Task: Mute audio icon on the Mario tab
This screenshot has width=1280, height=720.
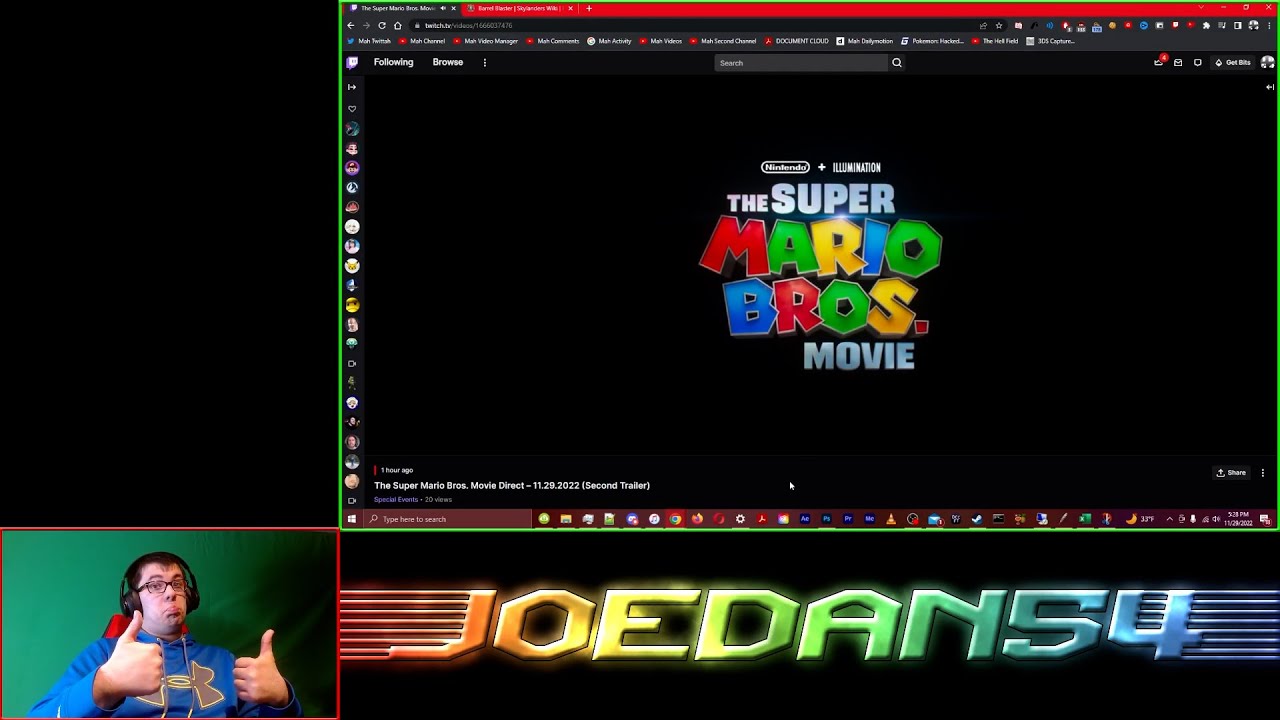Action: [x=443, y=8]
